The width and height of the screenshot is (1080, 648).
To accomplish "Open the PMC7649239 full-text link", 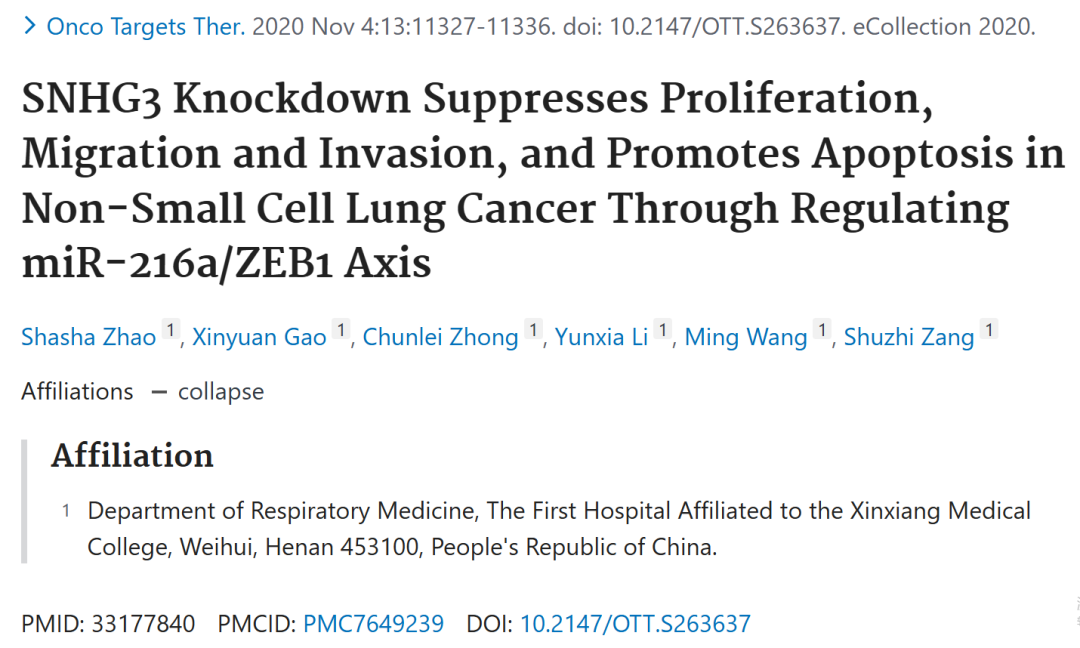I will tap(373, 624).
